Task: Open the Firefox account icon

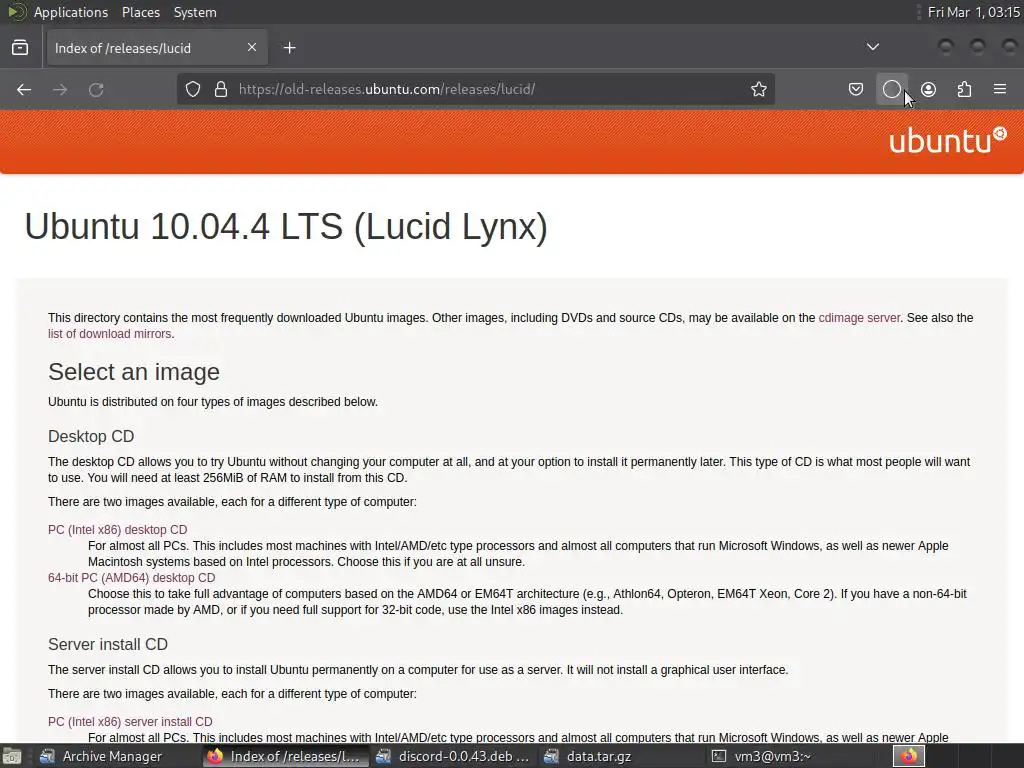Action: coord(928,89)
